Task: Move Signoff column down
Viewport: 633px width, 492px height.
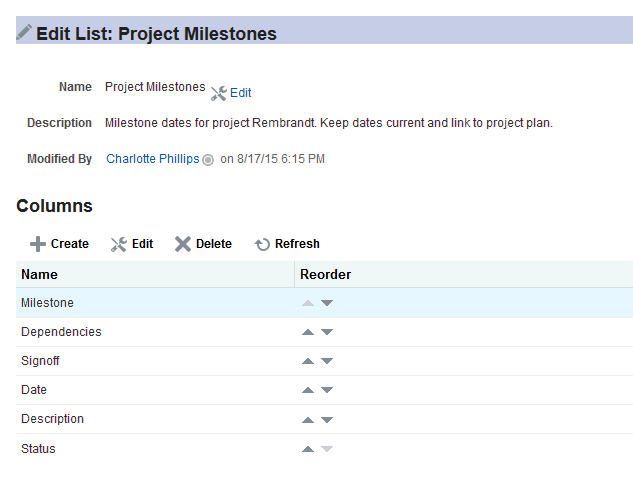Action: point(327,361)
